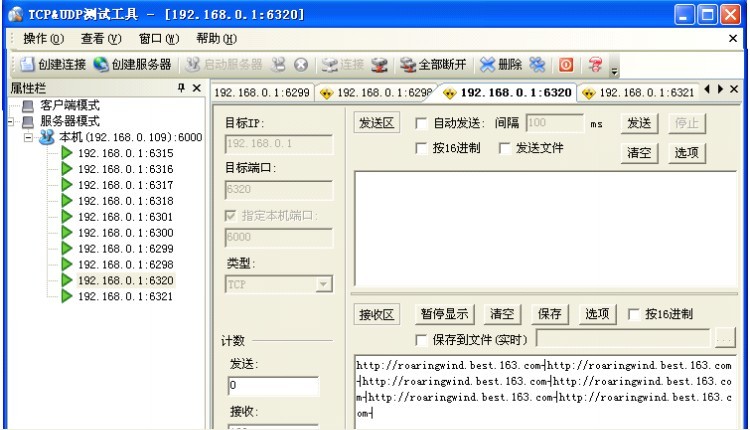Image resolution: width=750 pixels, height=430 pixels.
Task: Close the 属性栏 side panel
Action: [196, 88]
